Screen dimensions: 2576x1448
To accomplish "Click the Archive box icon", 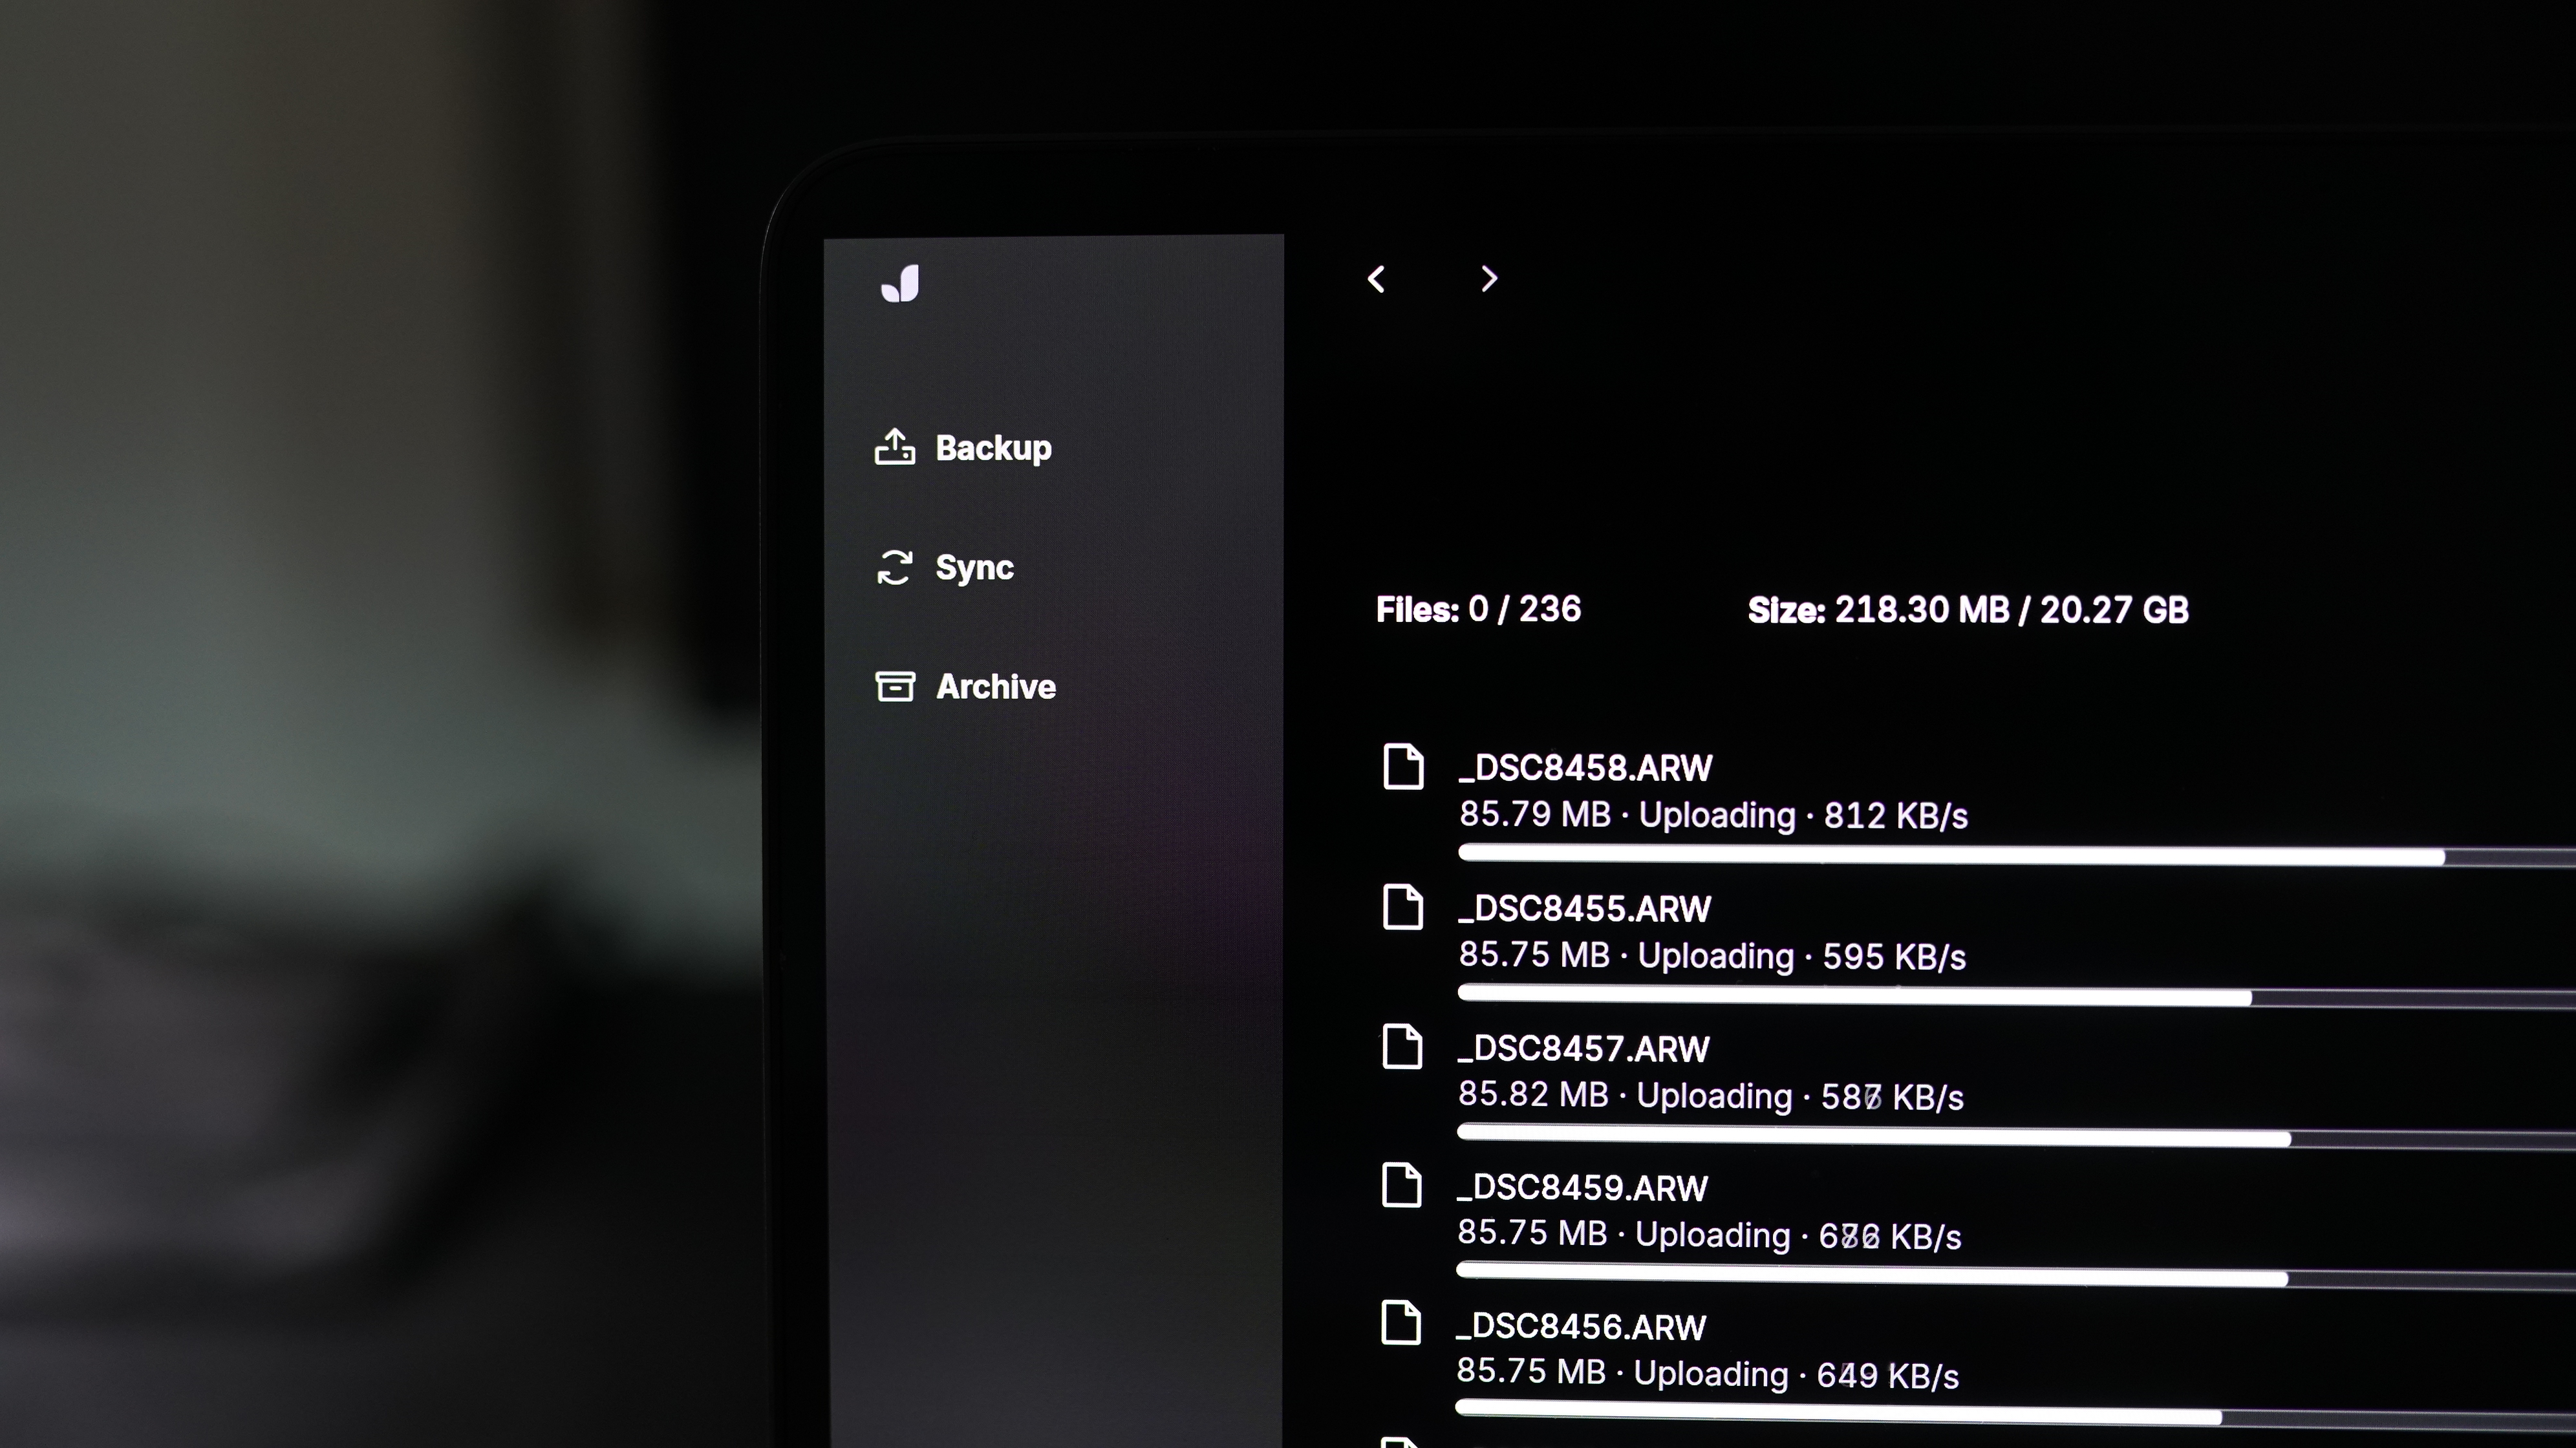I will click(x=895, y=686).
